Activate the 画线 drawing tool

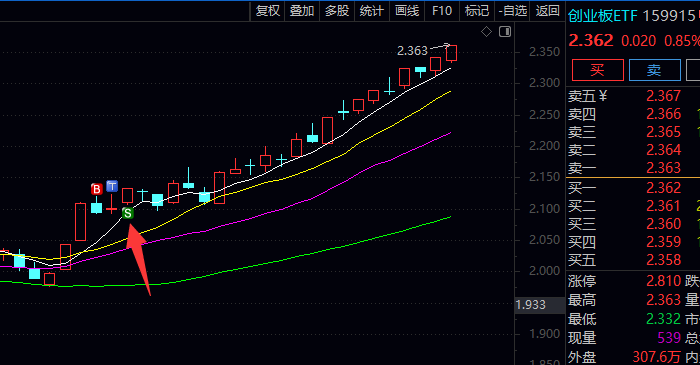click(407, 11)
